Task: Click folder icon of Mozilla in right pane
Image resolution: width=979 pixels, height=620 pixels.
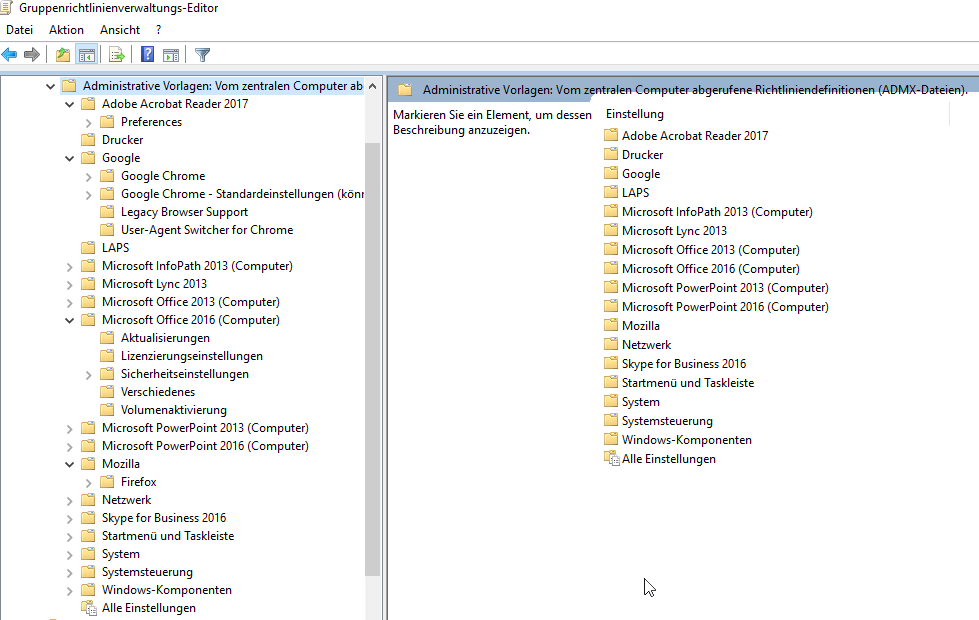Action: click(611, 325)
